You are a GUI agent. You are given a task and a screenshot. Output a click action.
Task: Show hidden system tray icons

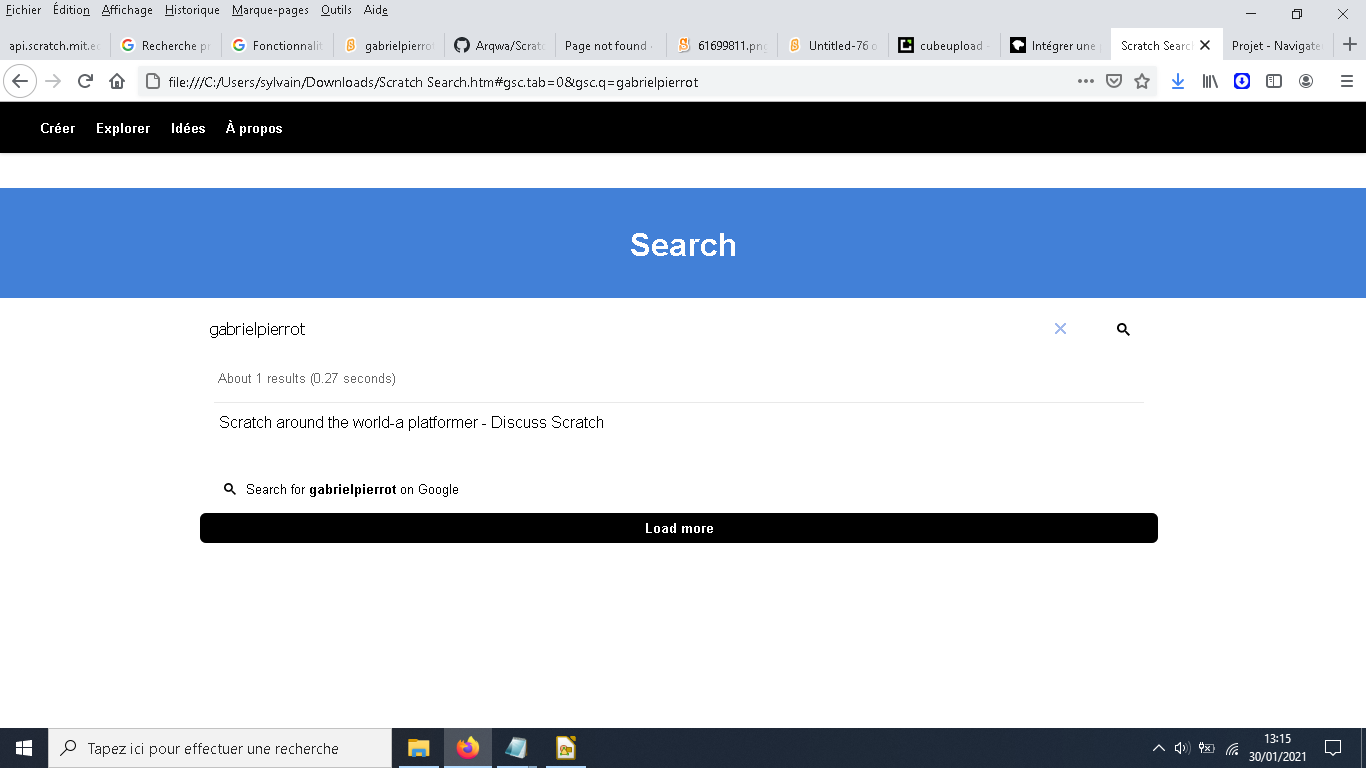tap(1159, 748)
